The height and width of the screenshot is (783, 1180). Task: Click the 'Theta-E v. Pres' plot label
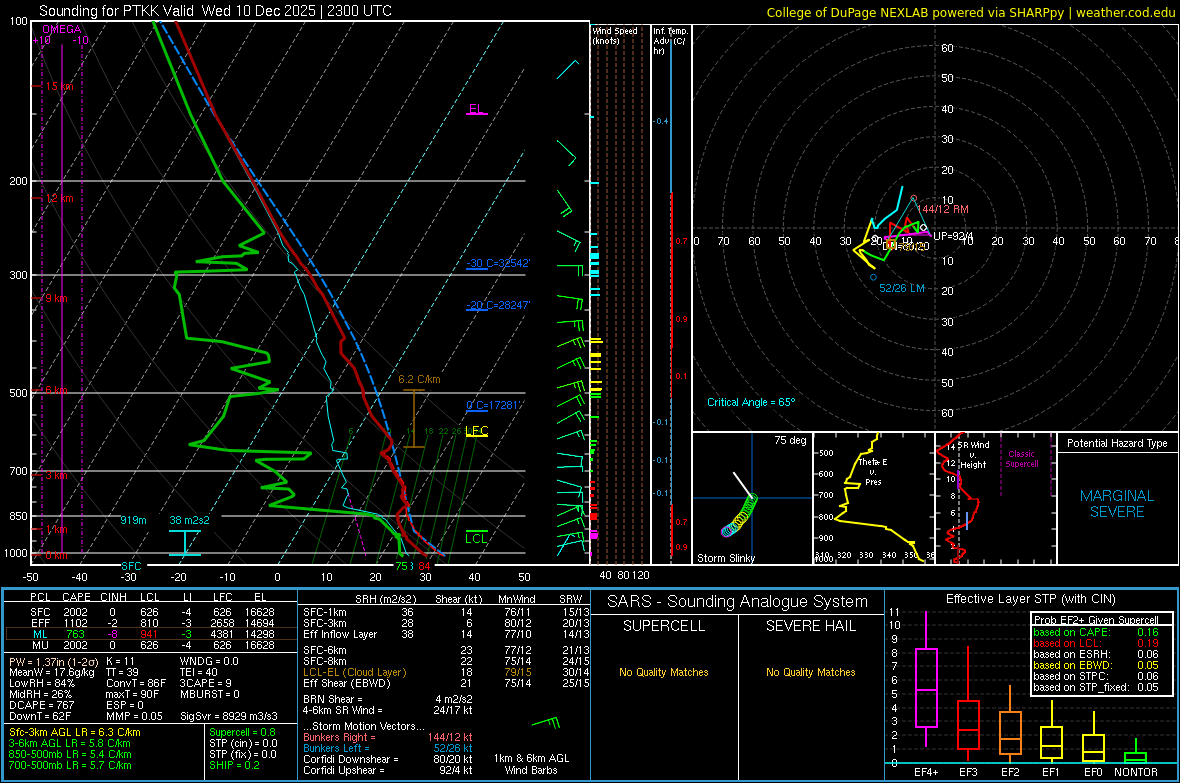click(x=872, y=471)
